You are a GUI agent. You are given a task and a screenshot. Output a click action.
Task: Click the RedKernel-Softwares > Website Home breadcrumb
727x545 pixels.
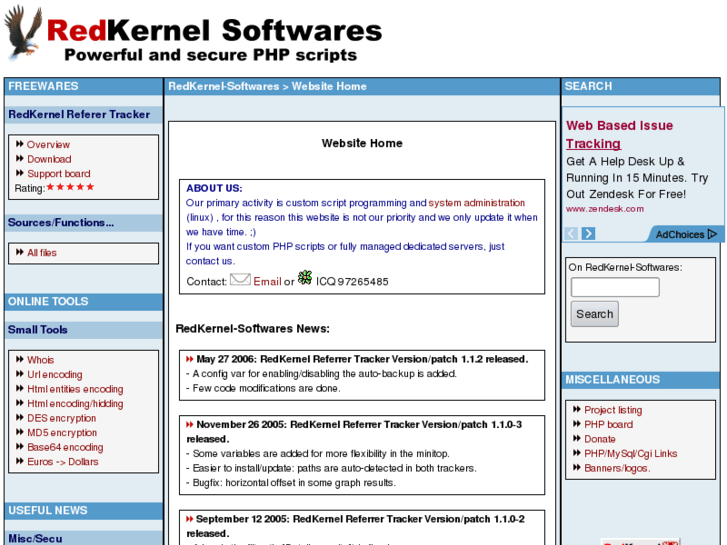coord(267,86)
